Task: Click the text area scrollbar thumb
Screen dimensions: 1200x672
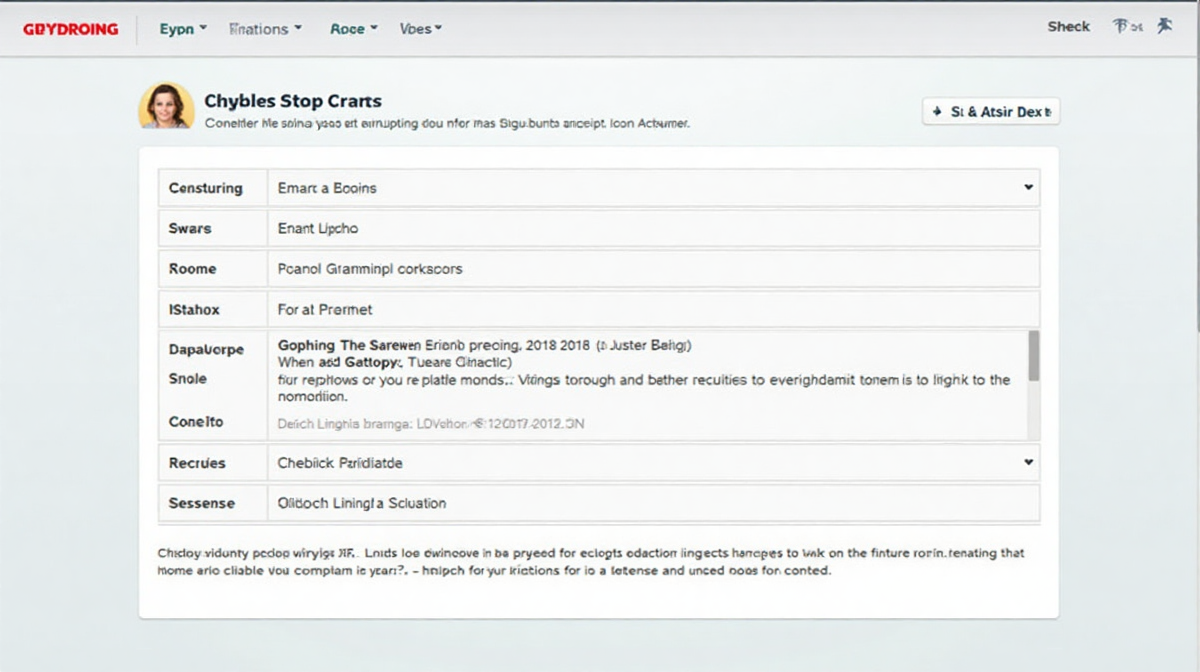Action: 1034,356
